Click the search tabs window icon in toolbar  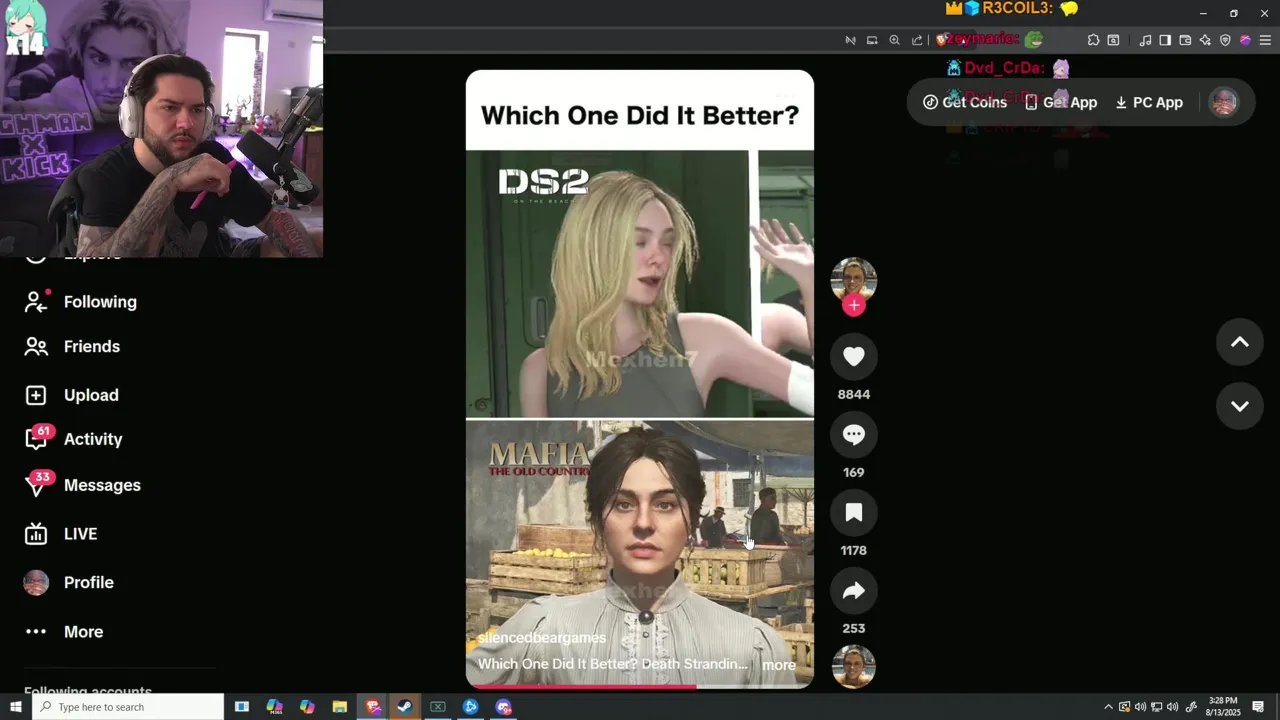click(x=1113, y=40)
